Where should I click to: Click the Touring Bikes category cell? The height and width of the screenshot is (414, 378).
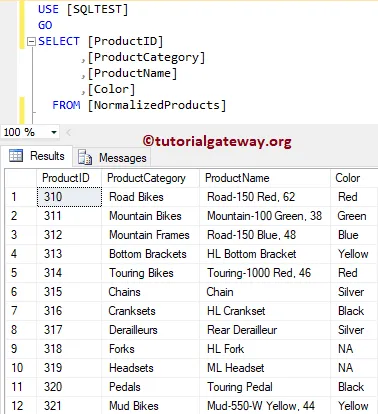pyautogui.click(x=150, y=273)
